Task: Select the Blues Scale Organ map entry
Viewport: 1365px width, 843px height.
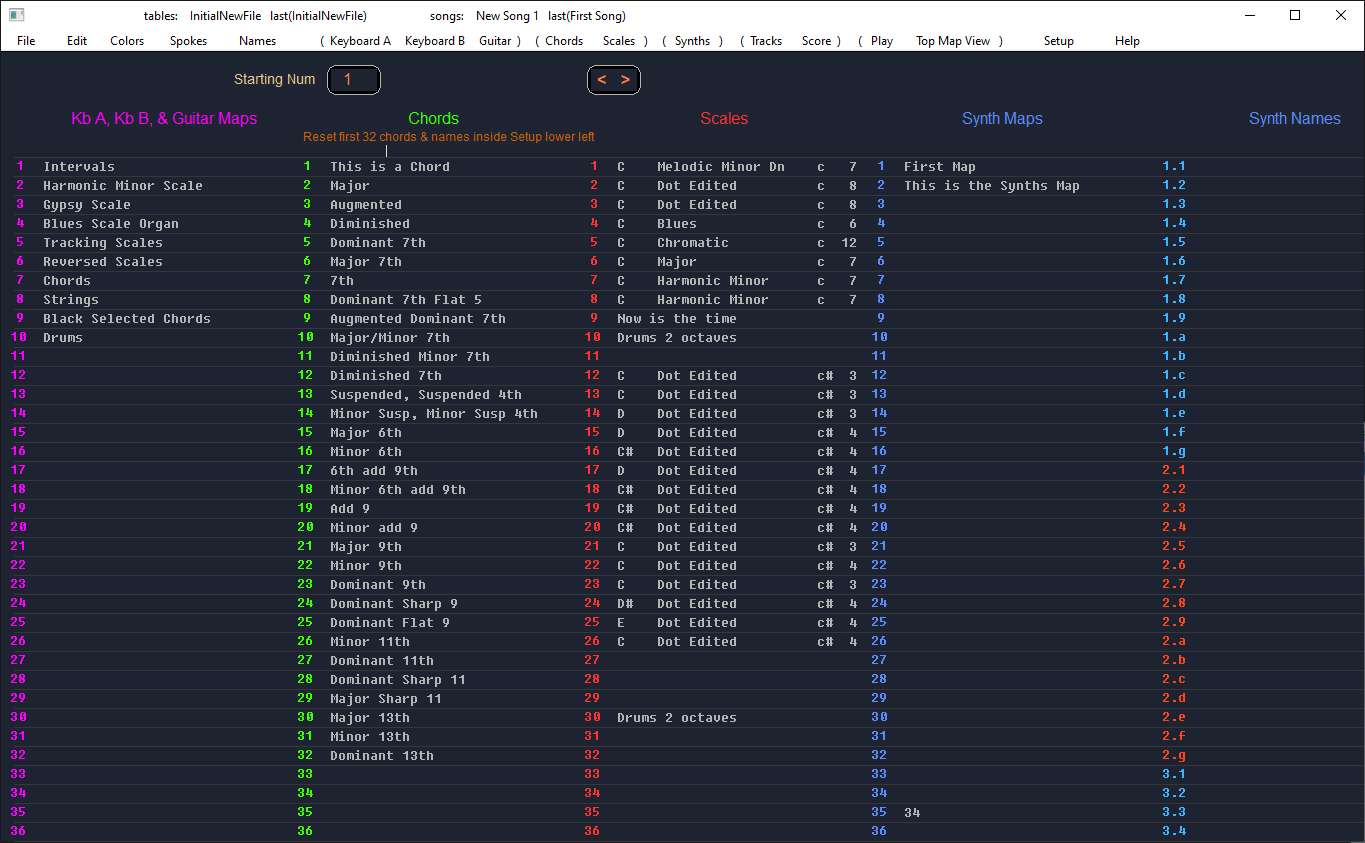Action: 111,224
